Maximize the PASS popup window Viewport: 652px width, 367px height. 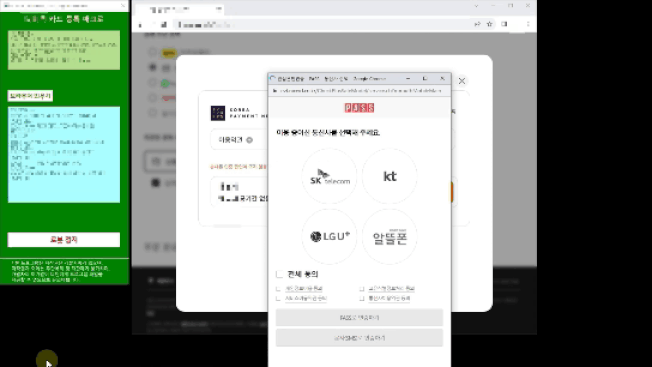[425, 79]
